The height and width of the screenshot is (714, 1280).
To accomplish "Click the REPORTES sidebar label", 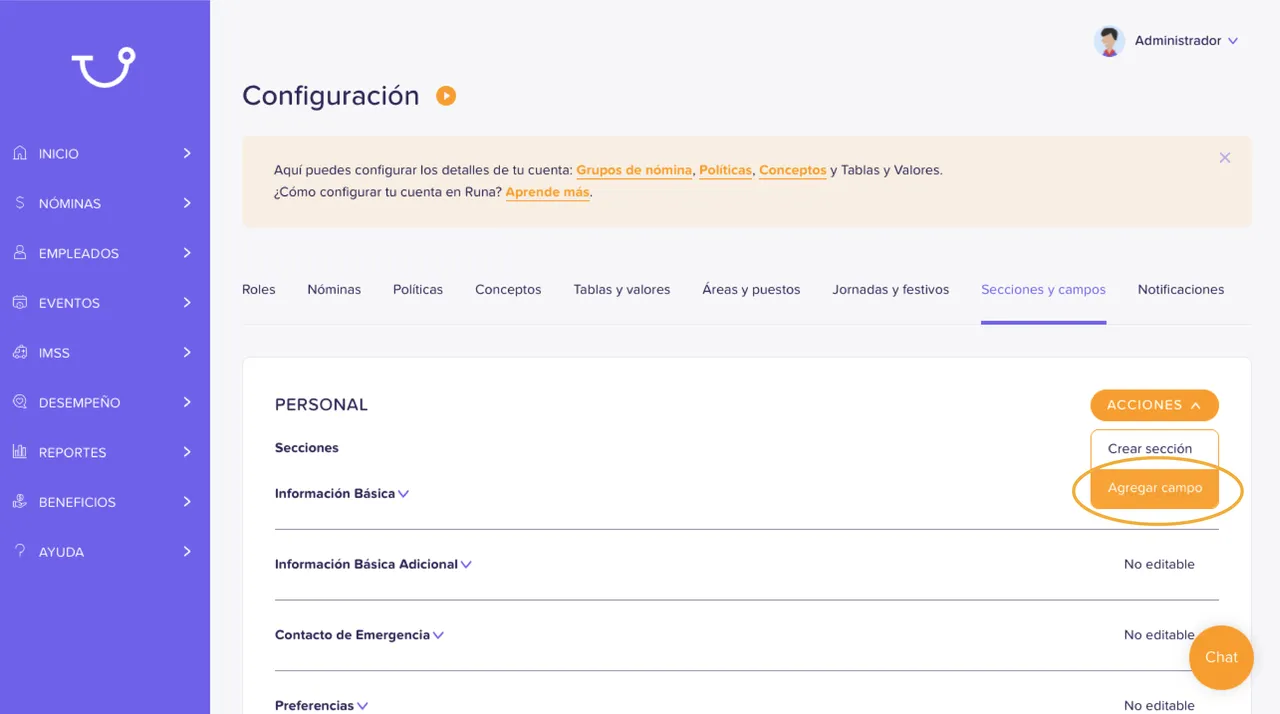I will coord(73,453).
